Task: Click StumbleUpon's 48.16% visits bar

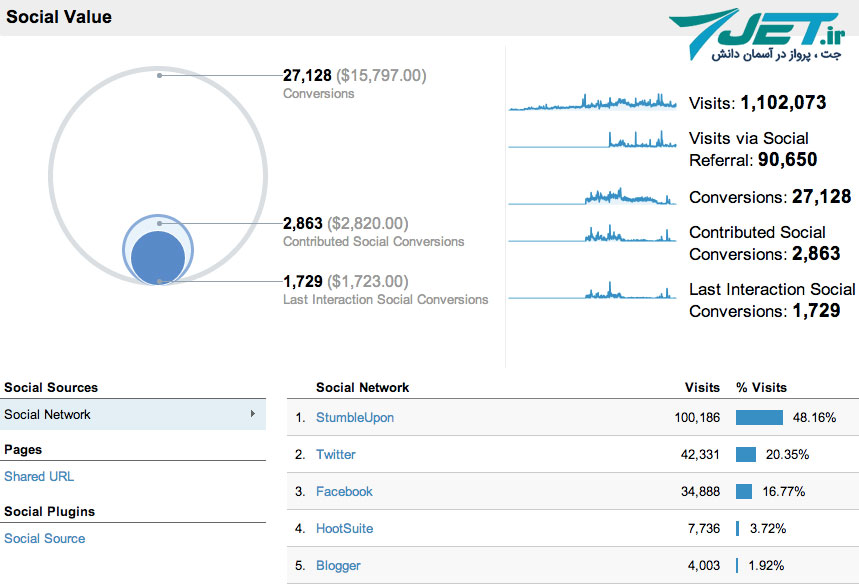Action: coord(759,417)
